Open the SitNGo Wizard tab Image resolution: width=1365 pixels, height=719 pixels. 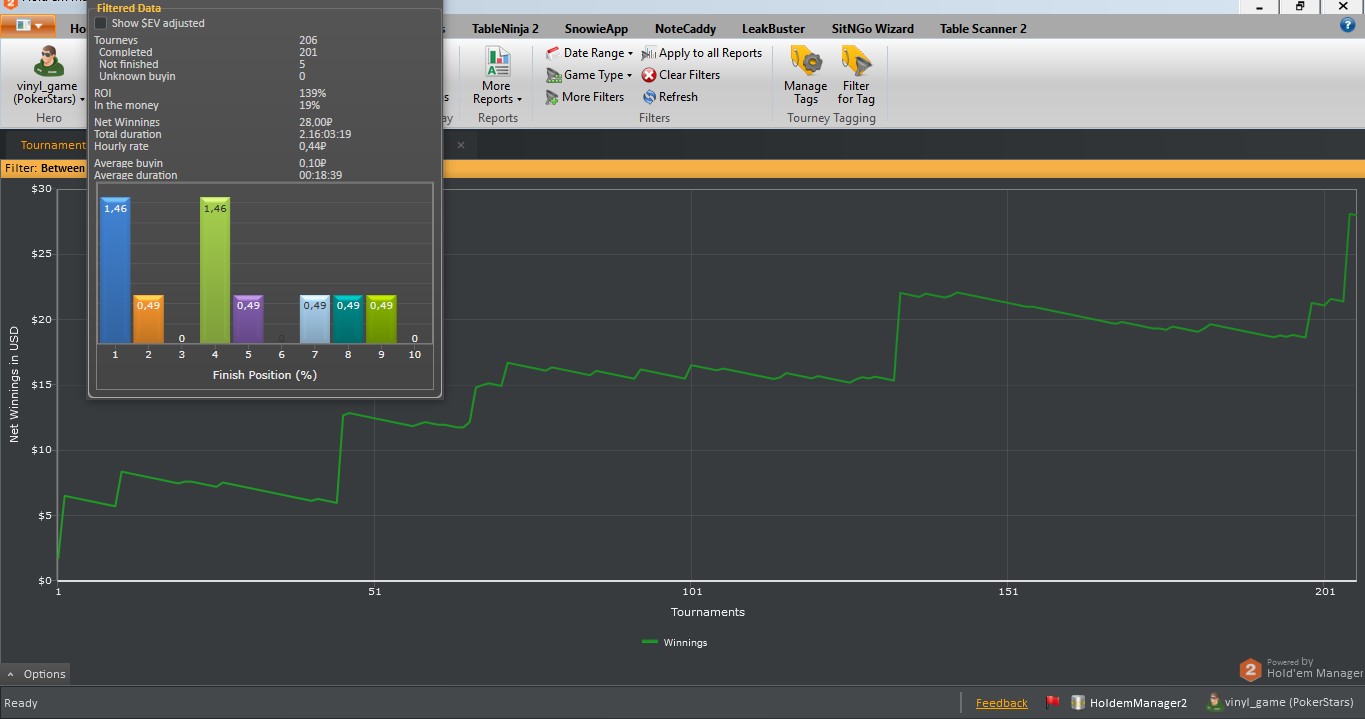(872, 29)
